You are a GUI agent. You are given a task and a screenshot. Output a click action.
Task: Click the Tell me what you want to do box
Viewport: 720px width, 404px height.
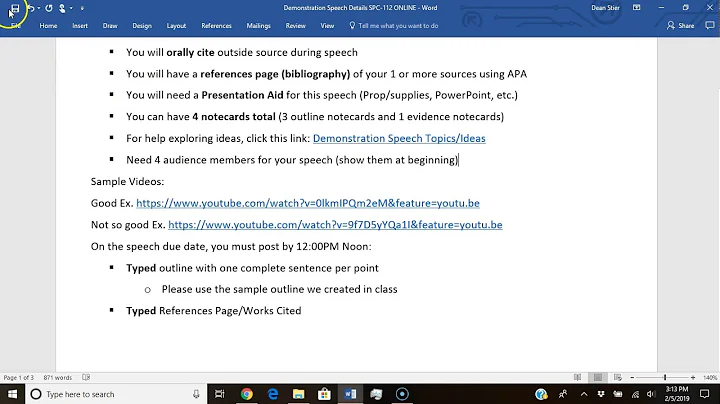pyautogui.click(x=394, y=26)
